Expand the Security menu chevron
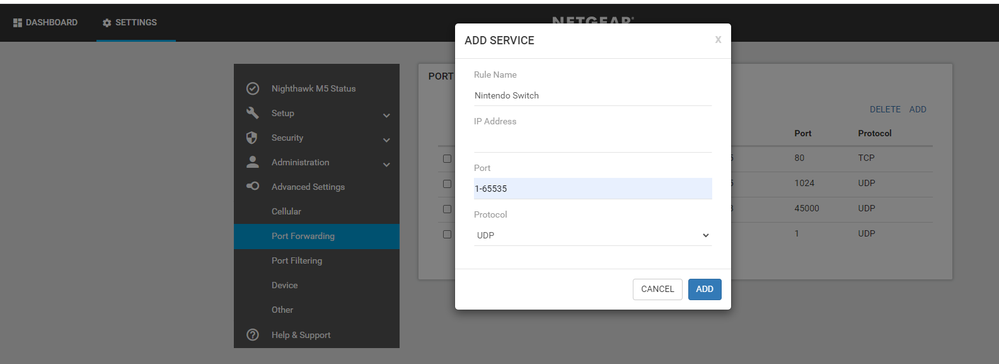The image size is (999, 364). tap(386, 140)
